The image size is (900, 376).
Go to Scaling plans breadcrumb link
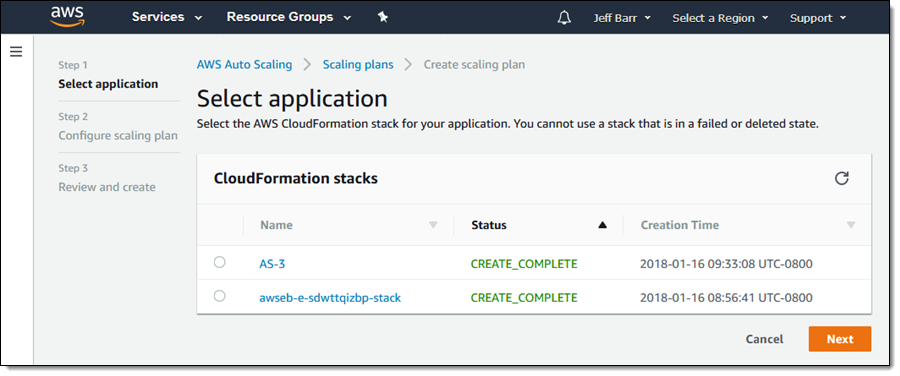[358, 64]
